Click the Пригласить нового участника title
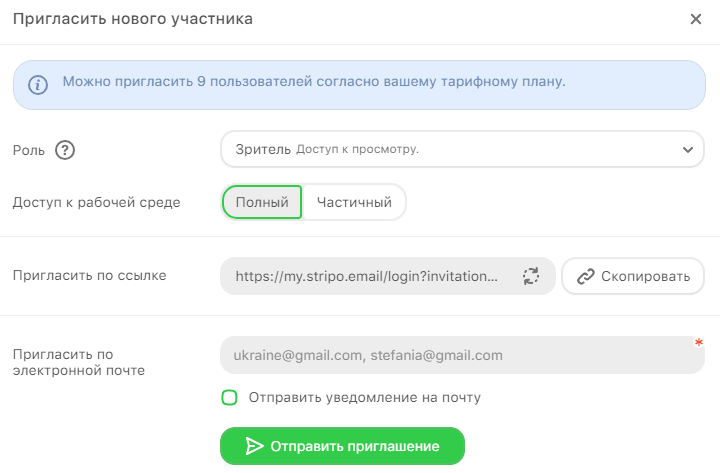This screenshot has height=473, width=720. tap(133, 19)
